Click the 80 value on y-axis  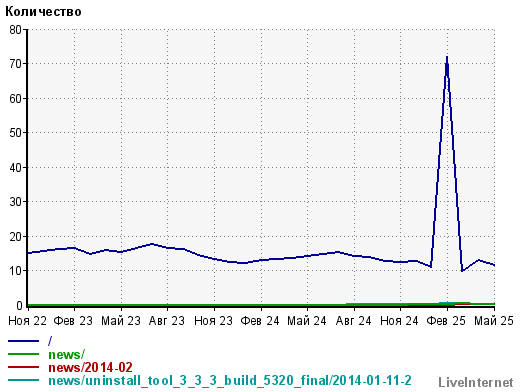pyautogui.click(x=15, y=30)
